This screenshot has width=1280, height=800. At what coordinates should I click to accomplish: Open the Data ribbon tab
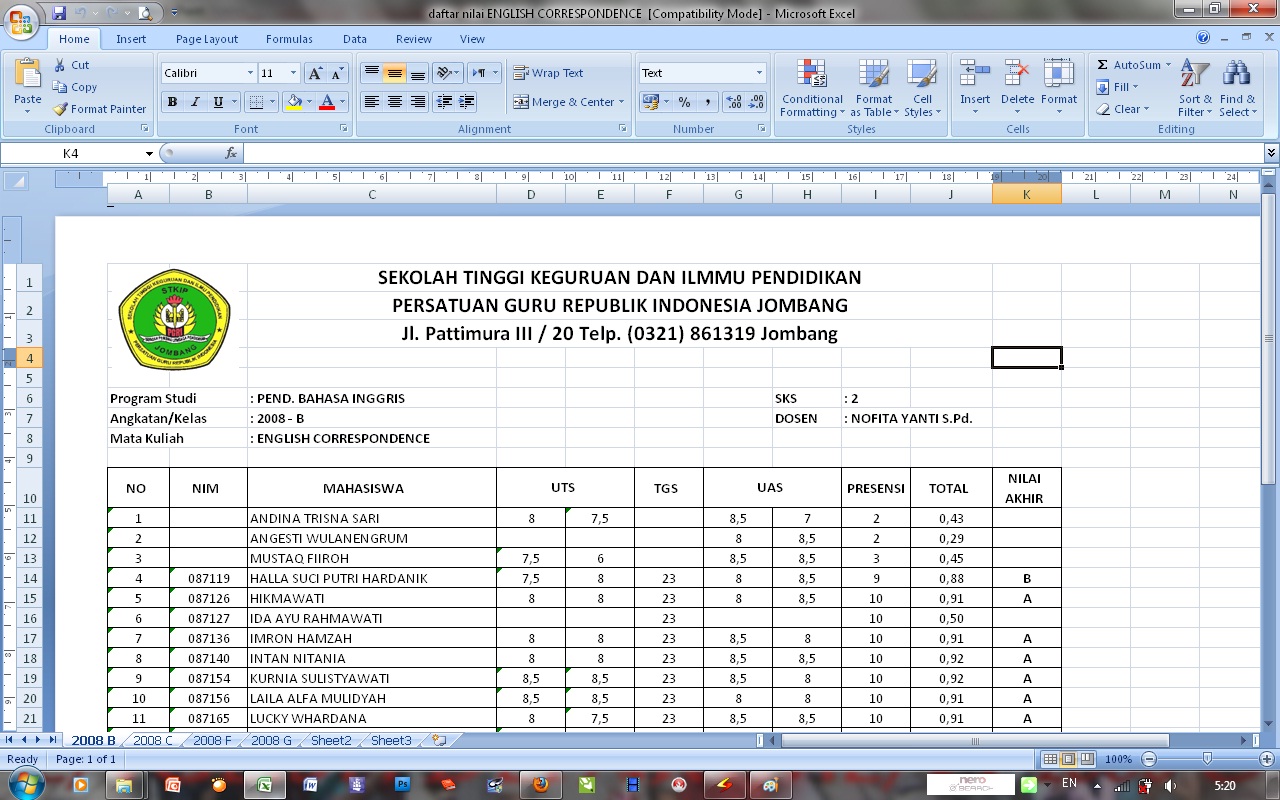tap(355, 39)
